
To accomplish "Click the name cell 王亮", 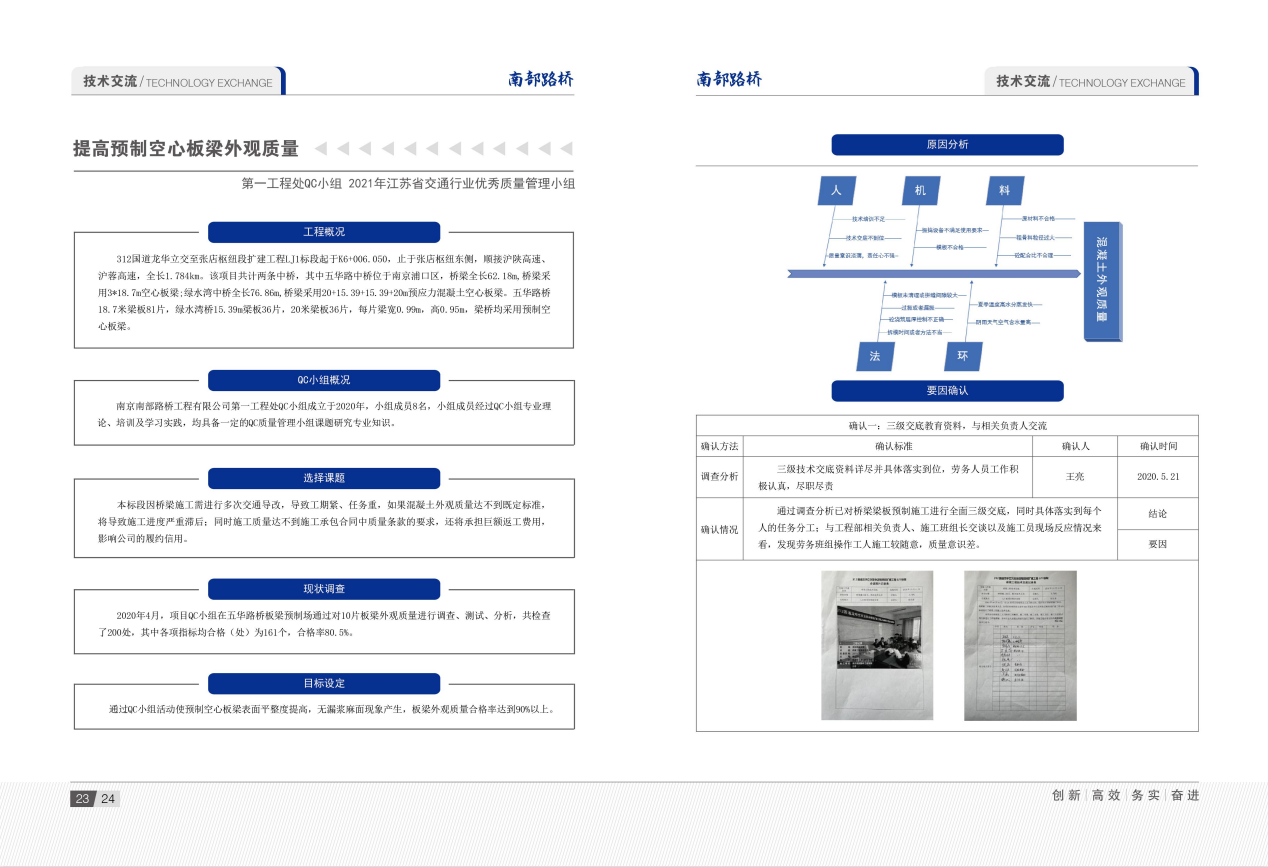I will point(1075,477).
